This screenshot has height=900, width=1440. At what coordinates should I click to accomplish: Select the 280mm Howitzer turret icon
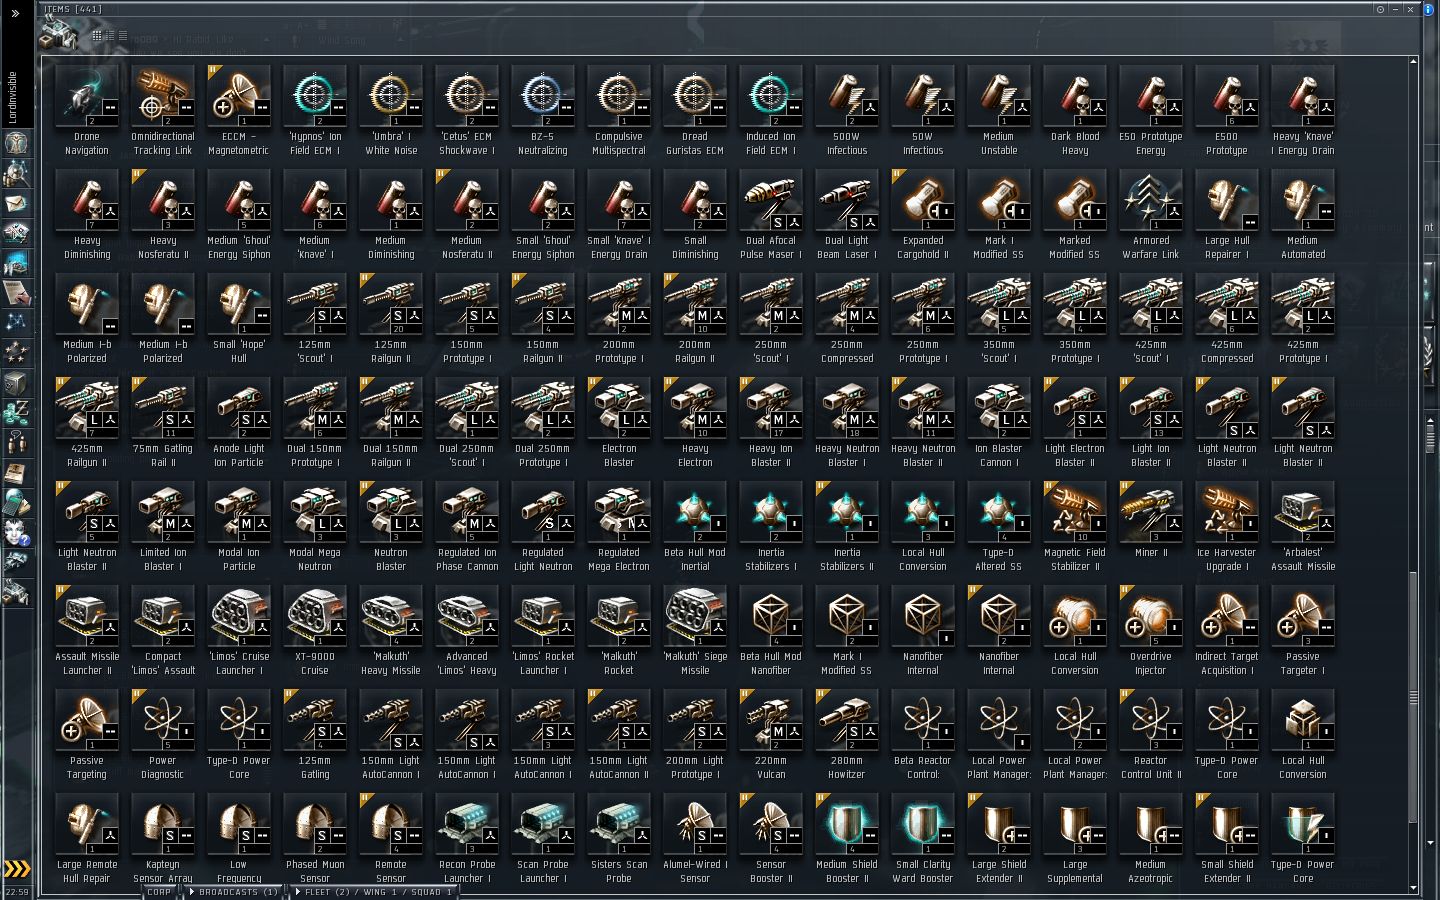[x=847, y=721]
